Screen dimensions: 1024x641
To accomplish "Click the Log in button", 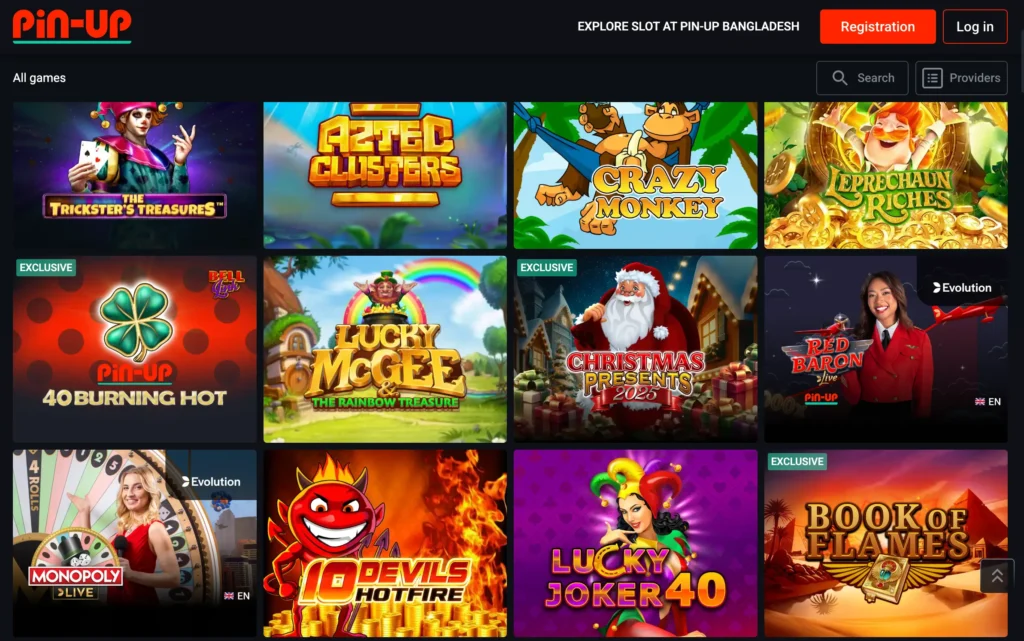I will coord(974,27).
